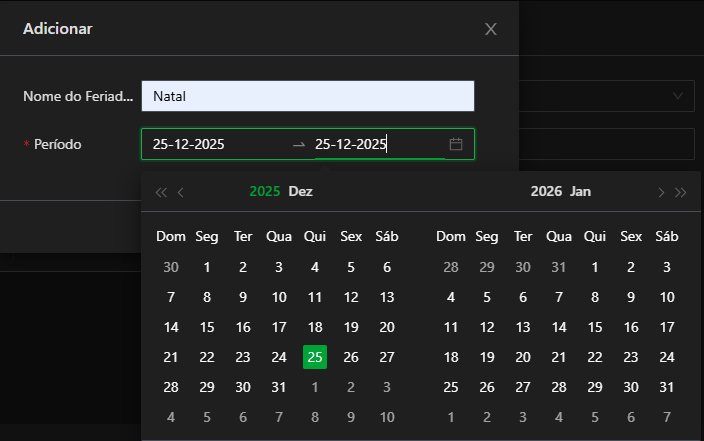Go to previous month with single-left arrow
The height and width of the screenshot is (441, 704).
[x=180, y=192]
